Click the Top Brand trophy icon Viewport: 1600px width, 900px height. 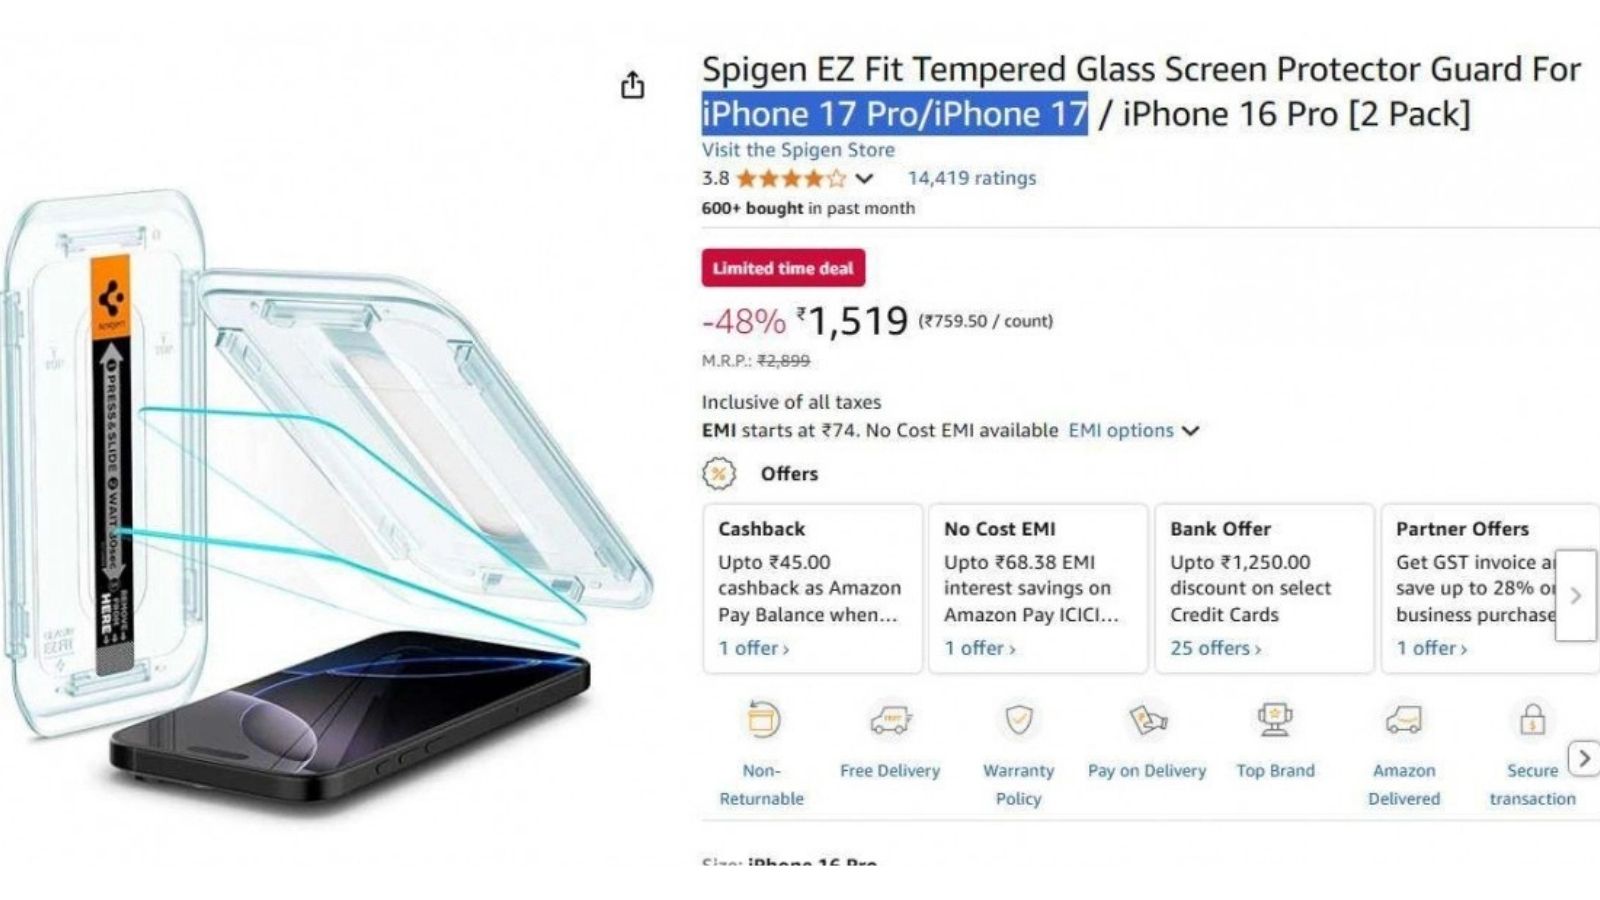click(1275, 720)
